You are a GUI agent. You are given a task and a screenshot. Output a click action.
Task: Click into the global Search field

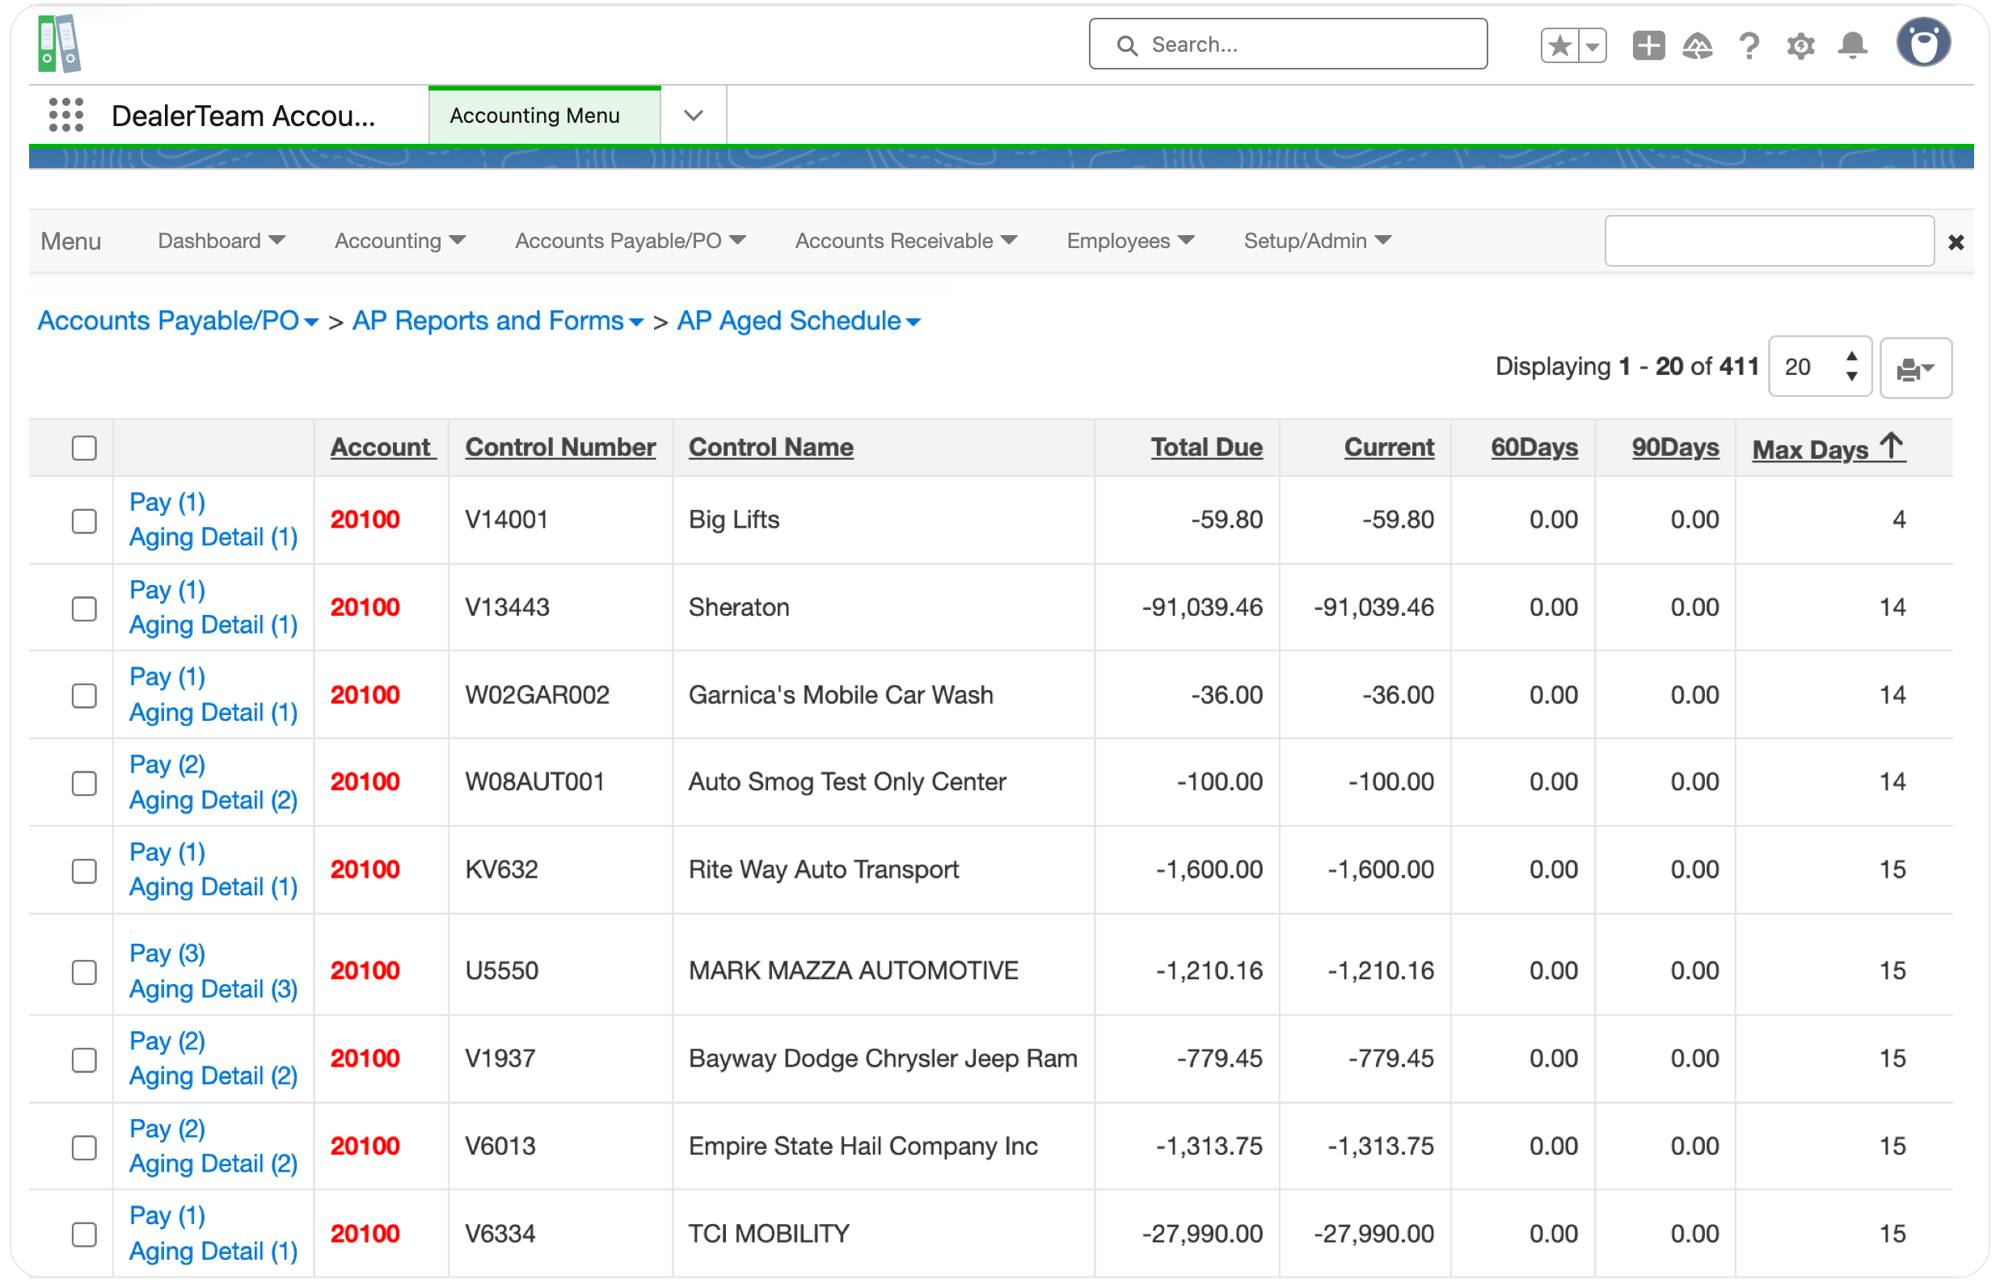pos(1288,44)
